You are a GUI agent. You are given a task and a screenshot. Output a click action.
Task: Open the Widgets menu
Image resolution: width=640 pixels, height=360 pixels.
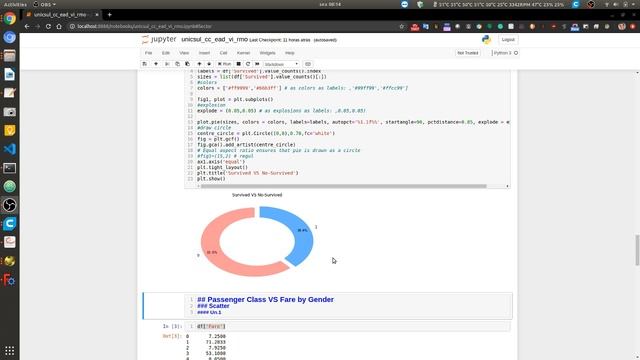pos(267,53)
